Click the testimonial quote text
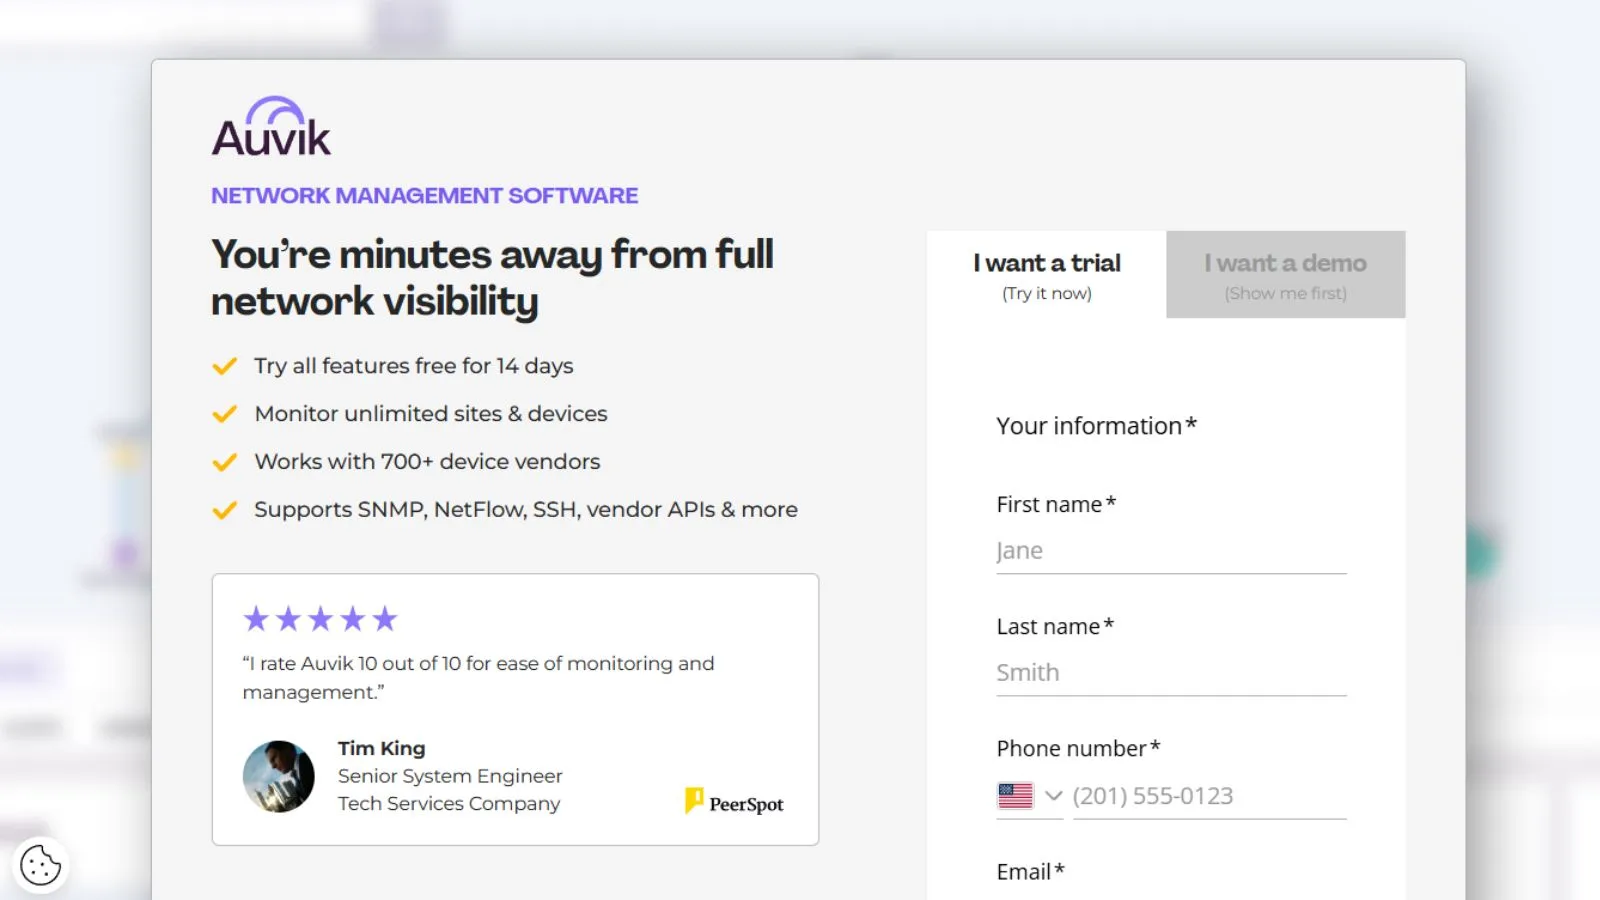Screen dimensions: 1600x900 (x=478, y=678)
